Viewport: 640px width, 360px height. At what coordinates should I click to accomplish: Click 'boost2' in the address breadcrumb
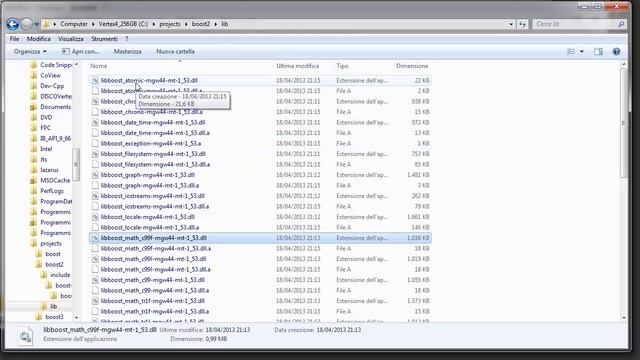201,24
